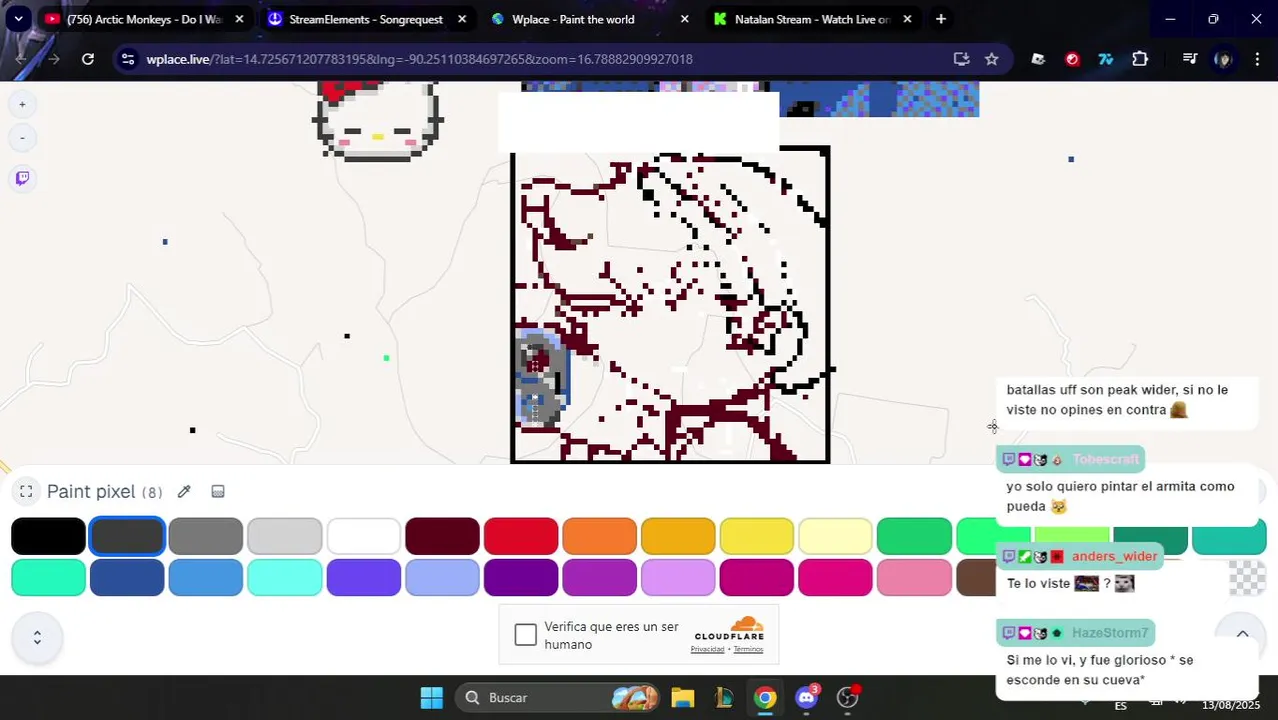Select the transparent checkered swatch
Image resolution: width=1278 pixels, height=720 pixels.
(1247, 578)
